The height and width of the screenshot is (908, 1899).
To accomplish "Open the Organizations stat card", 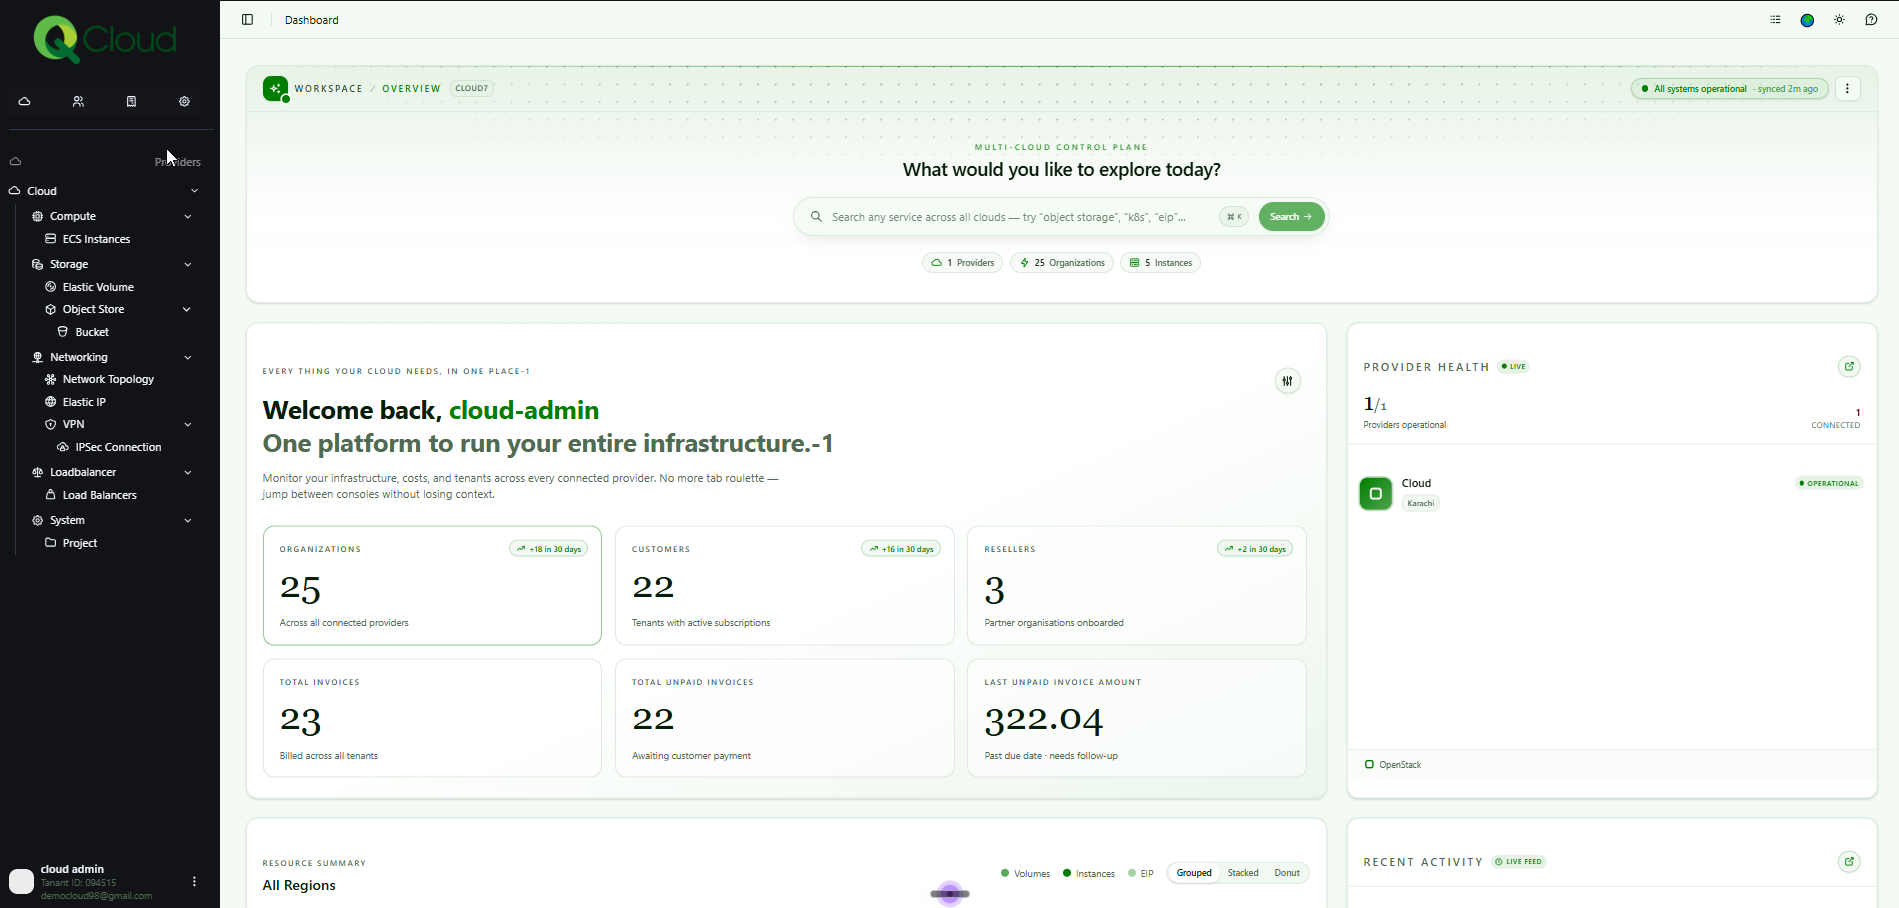I will [x=432, y=585].
